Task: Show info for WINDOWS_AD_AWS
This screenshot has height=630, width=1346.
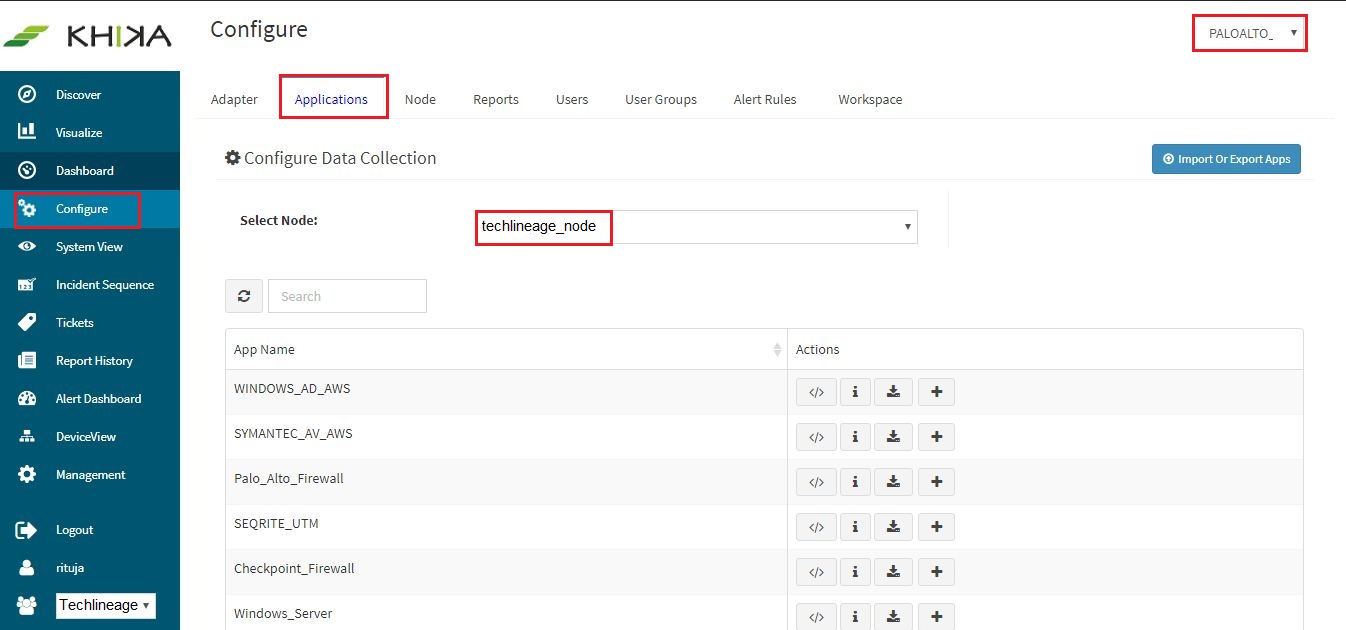Action: [x=855, y=392]
